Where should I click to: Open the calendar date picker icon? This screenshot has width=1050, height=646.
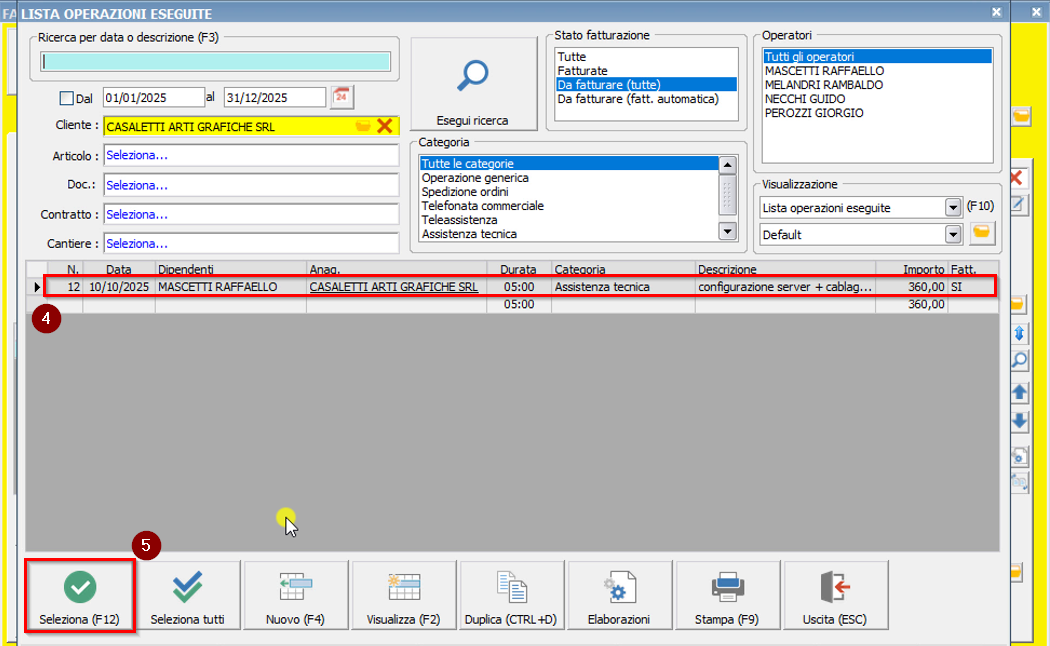(x=342, y=97)
